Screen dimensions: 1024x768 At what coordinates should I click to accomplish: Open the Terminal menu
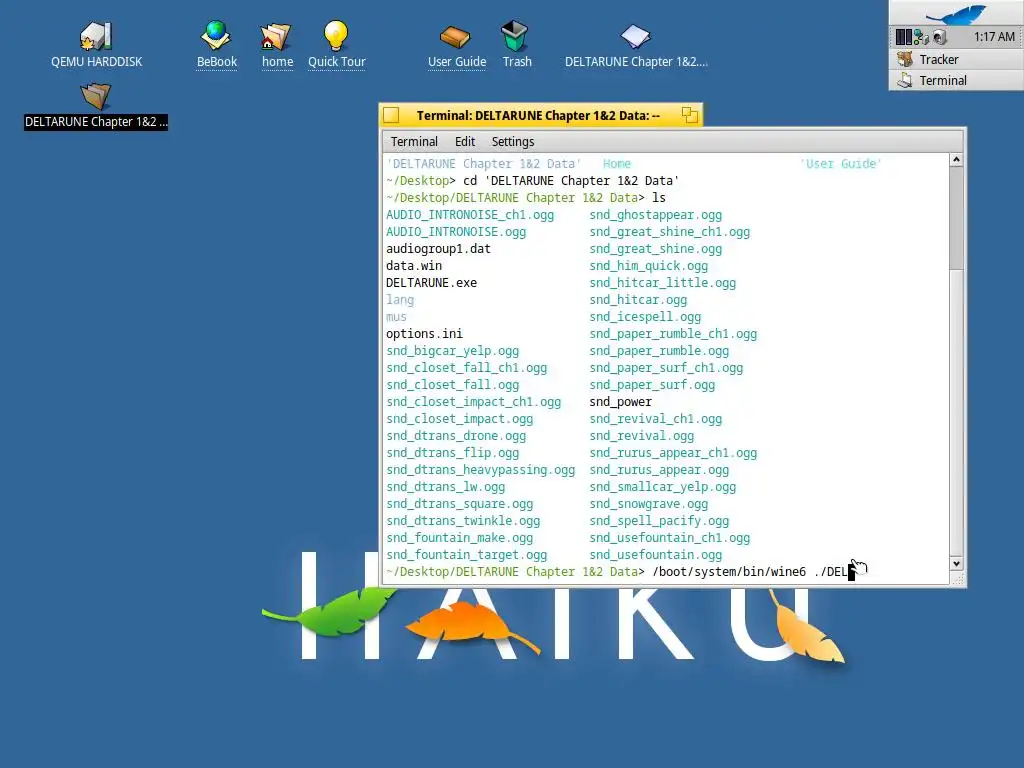(414, 142)
